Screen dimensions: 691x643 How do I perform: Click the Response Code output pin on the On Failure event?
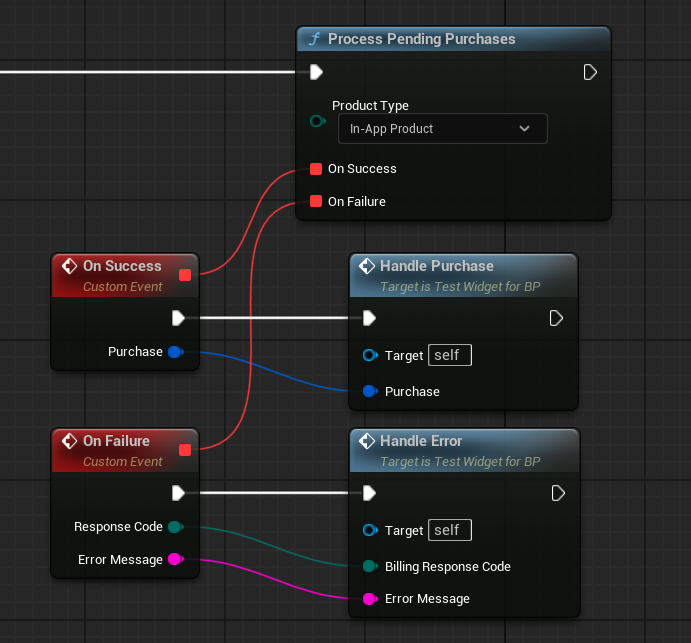175,527
